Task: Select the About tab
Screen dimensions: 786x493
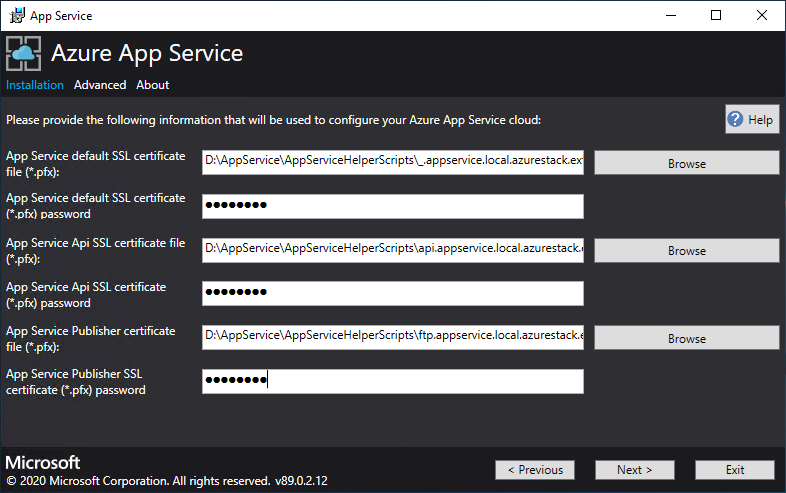Action: (153, 85)
